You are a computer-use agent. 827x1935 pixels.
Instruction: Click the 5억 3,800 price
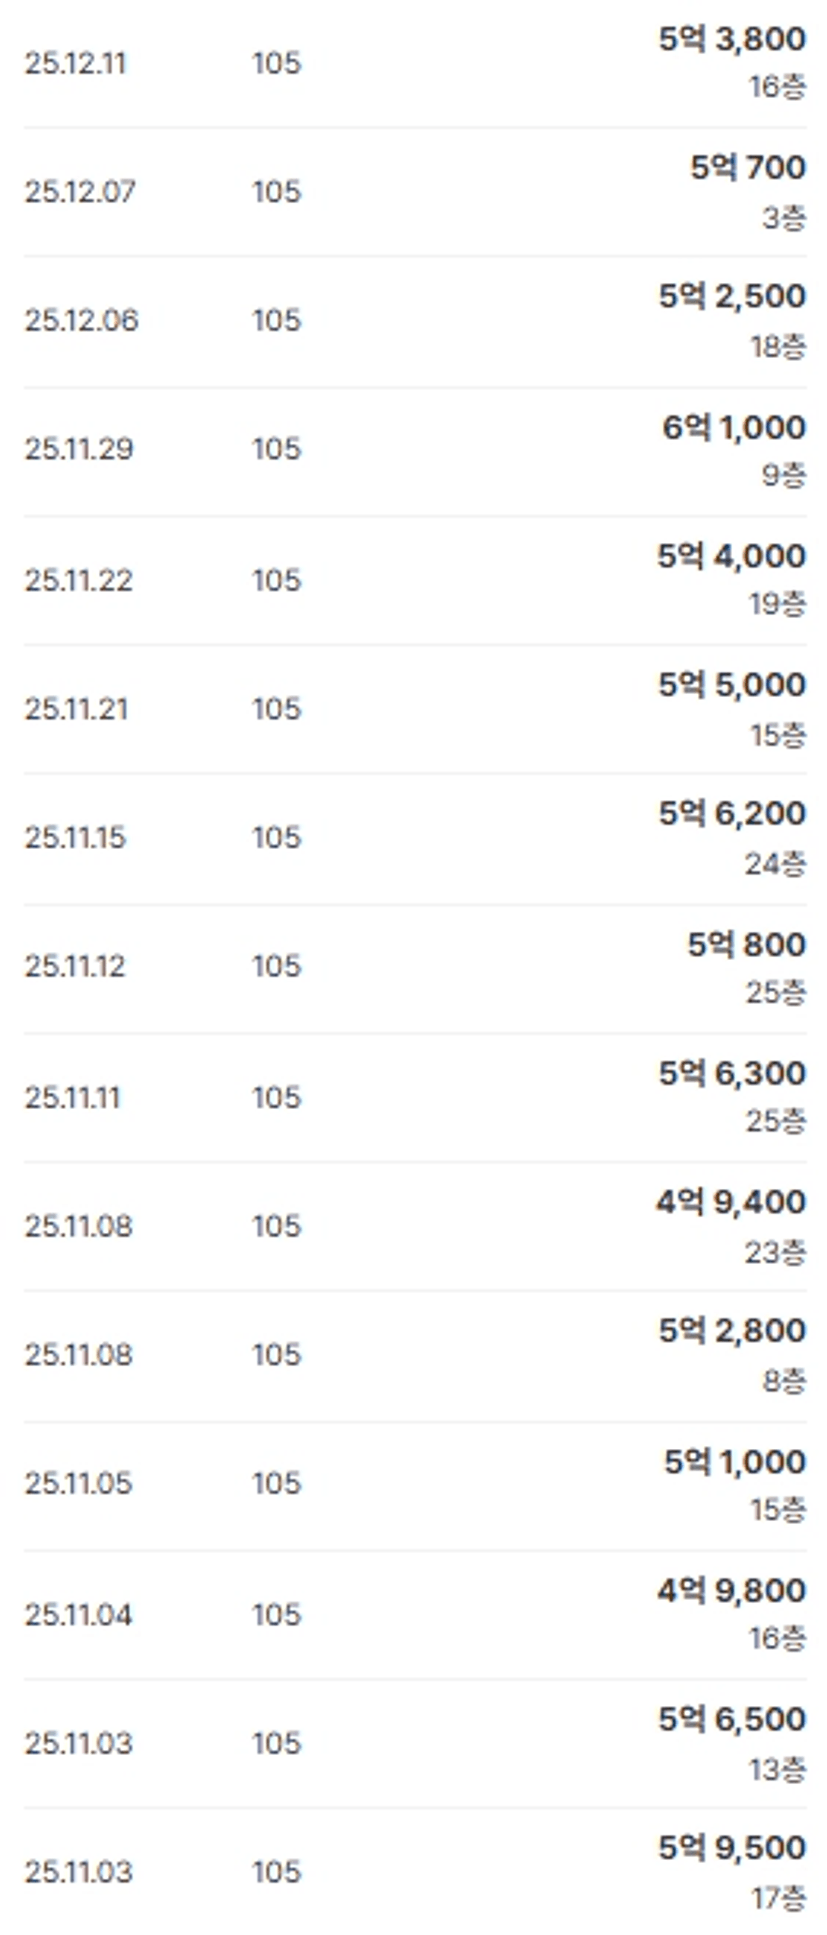tap(731, 40)
